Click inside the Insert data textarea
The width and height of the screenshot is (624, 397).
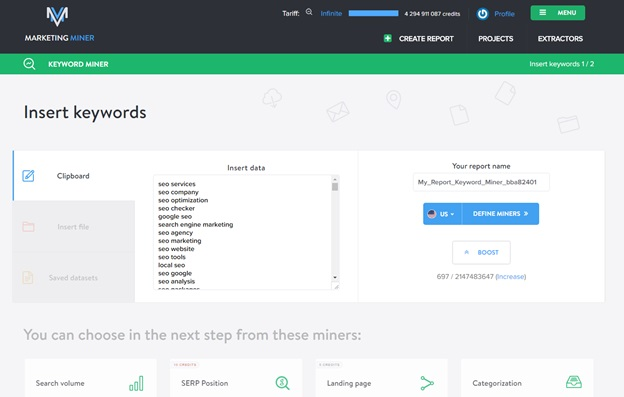coord(242,232)
